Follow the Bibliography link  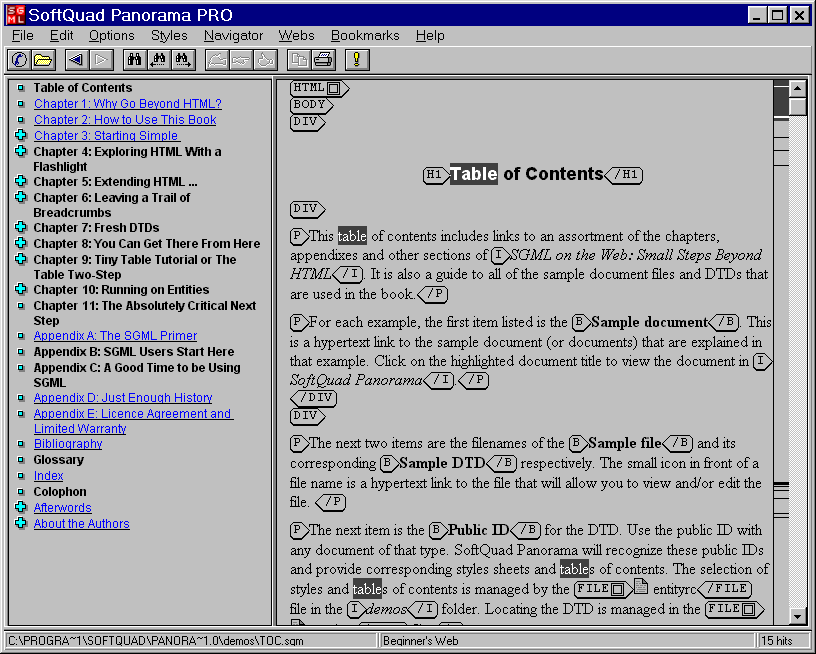tap(68, 444)
